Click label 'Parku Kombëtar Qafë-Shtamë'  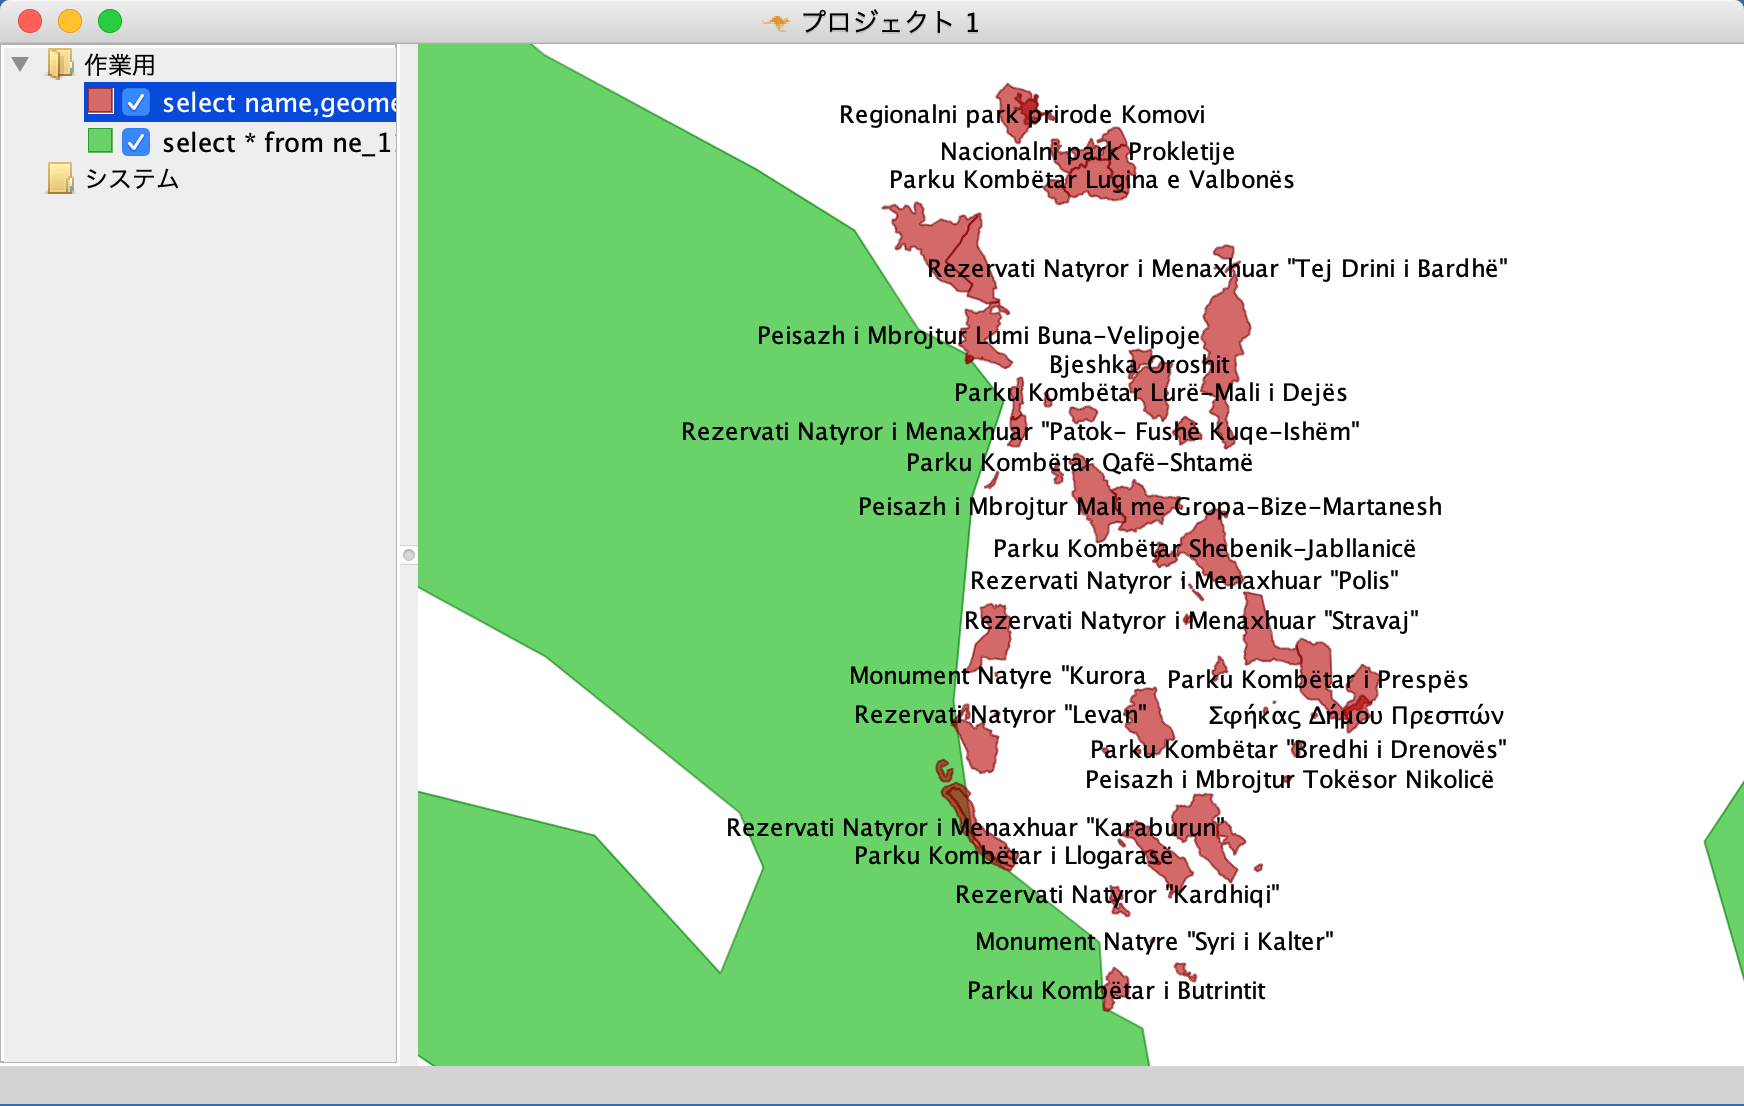[x=1079, y=463]
